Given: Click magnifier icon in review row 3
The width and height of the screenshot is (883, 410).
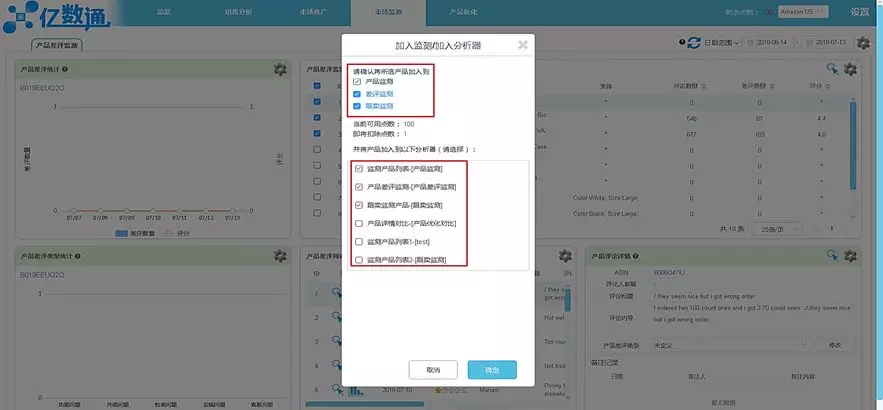Looking at the screenshot, I should [x=337, y=341].
